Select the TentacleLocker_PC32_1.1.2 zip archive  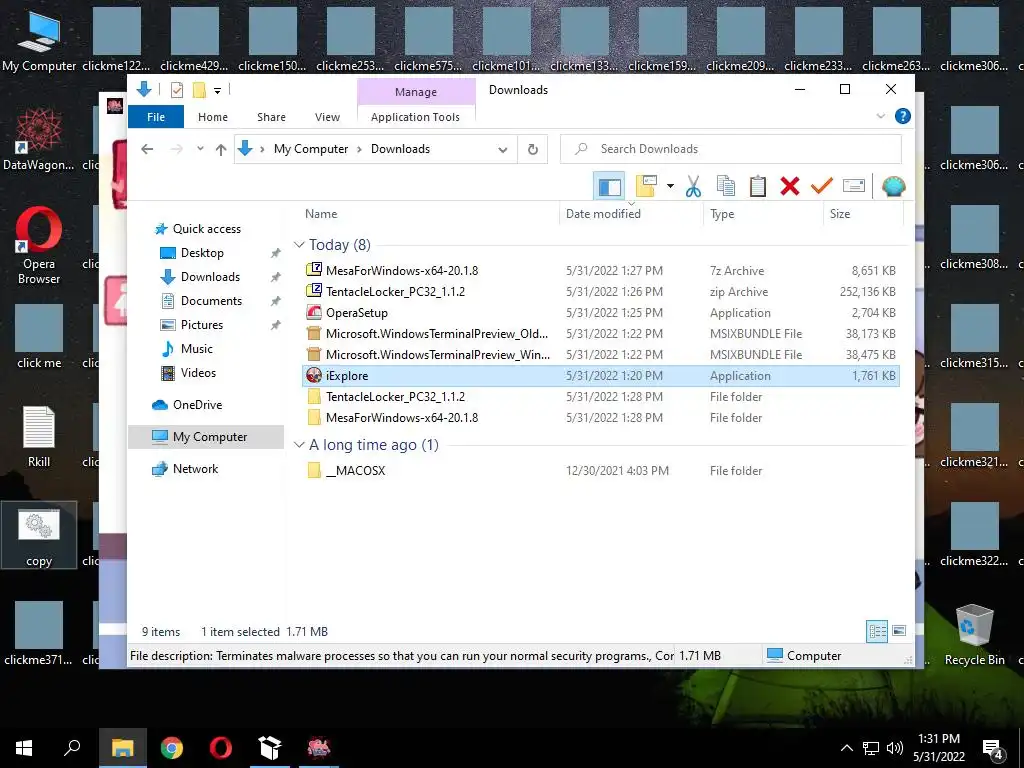601,292
